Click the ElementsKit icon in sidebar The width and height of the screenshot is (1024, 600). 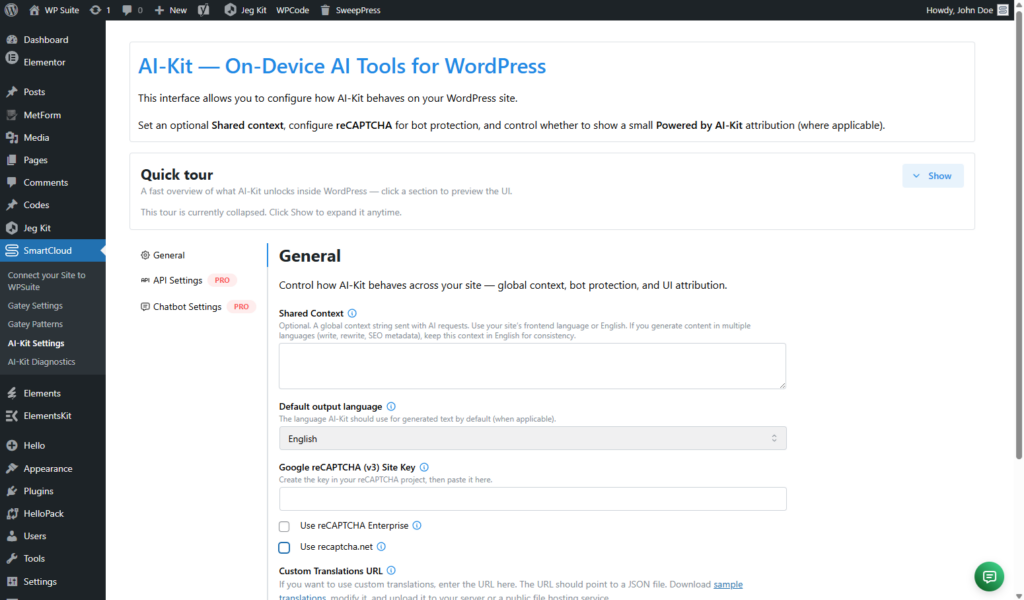pyautogui.click(x=12, y=416)
